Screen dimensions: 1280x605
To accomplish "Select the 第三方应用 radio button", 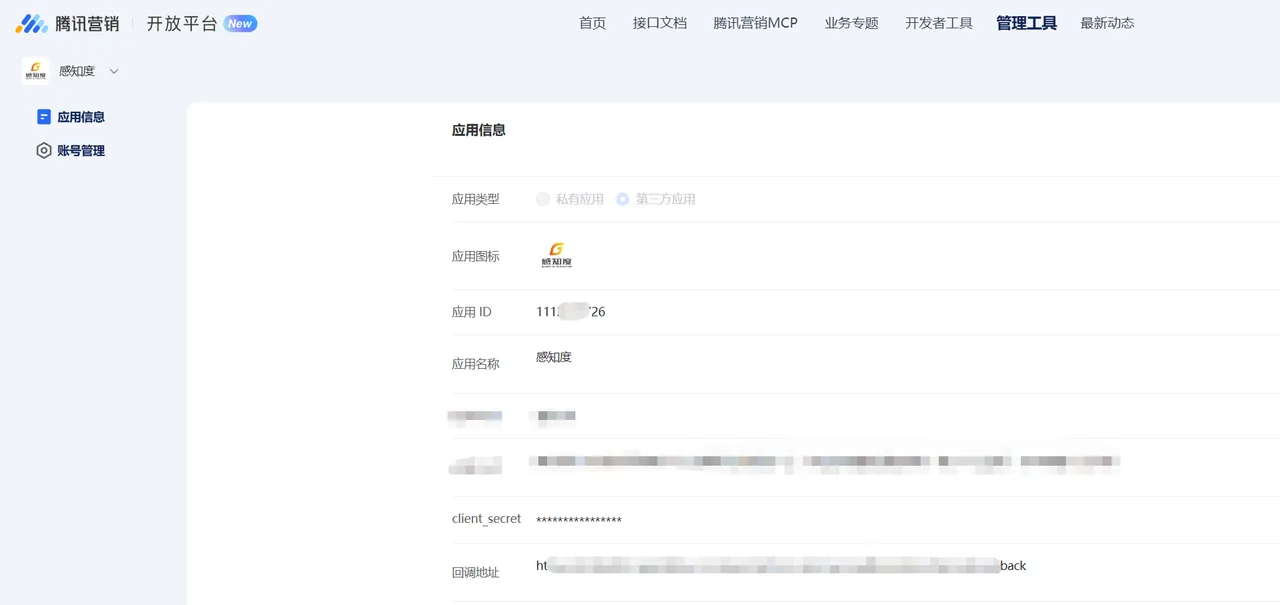I will tap(623, 199).
